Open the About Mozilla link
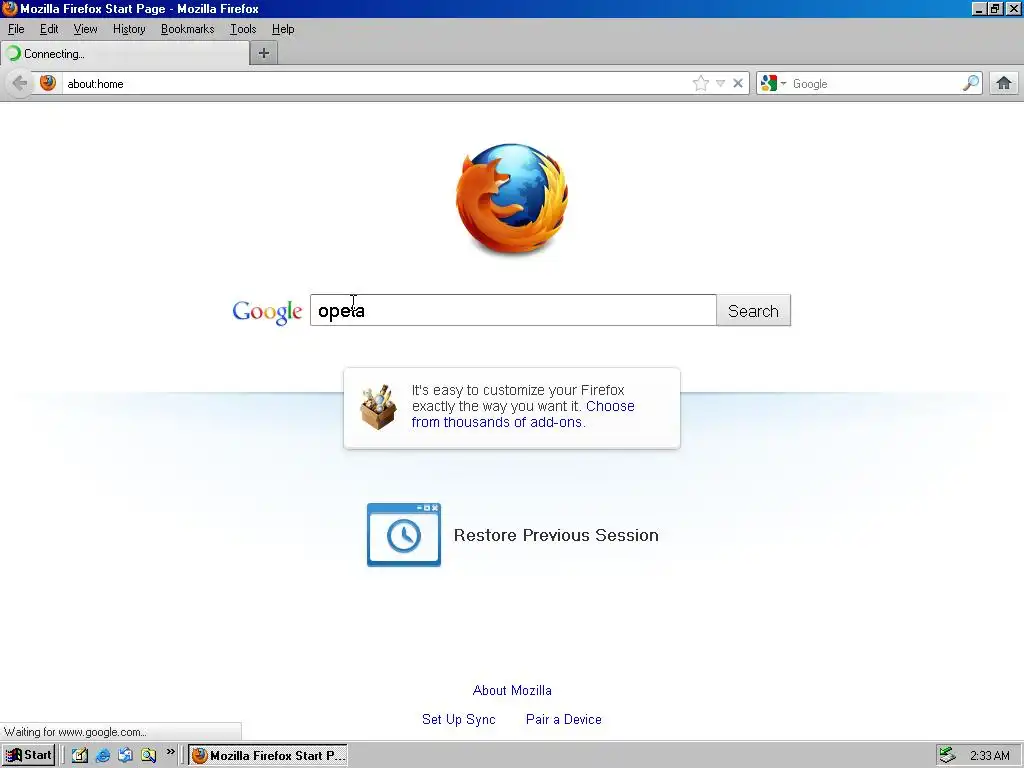Screen dimensions: 1024x768 click(x=512, y=690)
